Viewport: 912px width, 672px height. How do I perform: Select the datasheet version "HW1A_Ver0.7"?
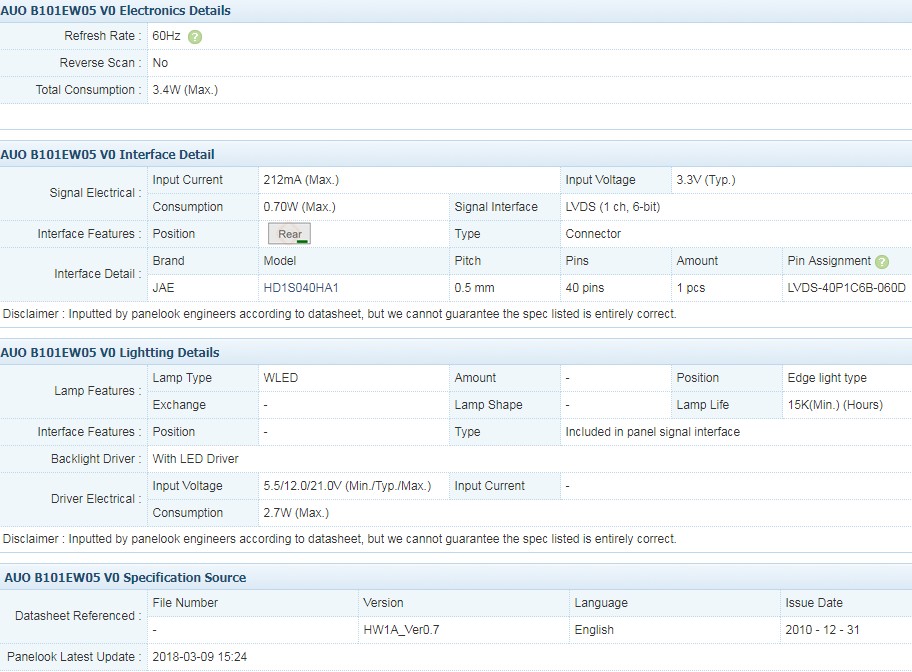click(x=401, y=630)
